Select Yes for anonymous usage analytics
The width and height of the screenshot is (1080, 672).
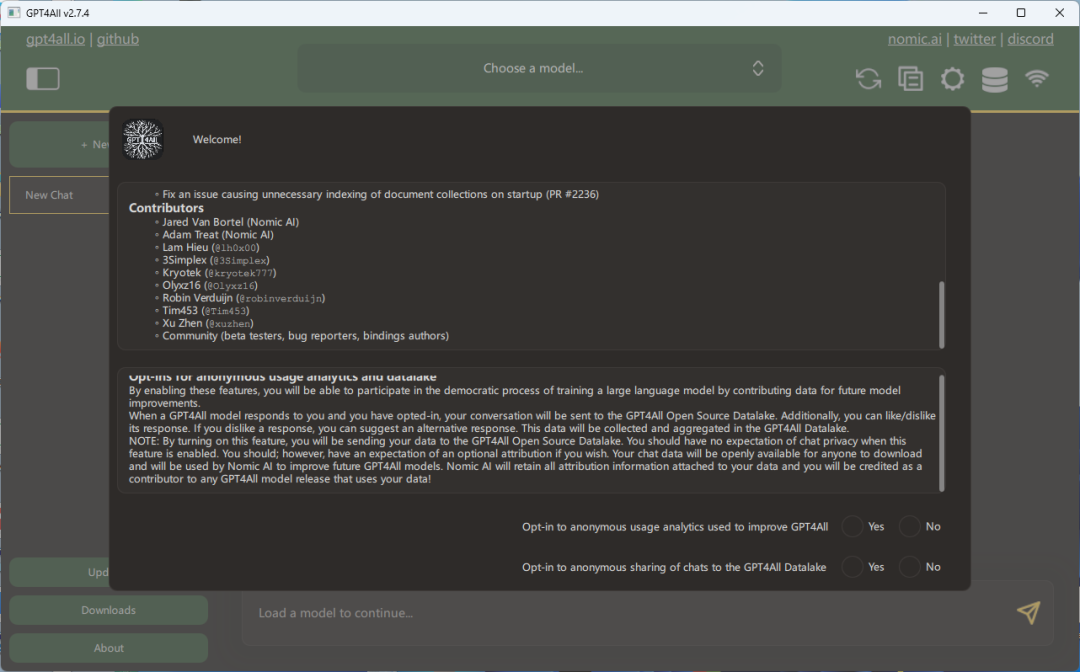[x=852, y=527]
